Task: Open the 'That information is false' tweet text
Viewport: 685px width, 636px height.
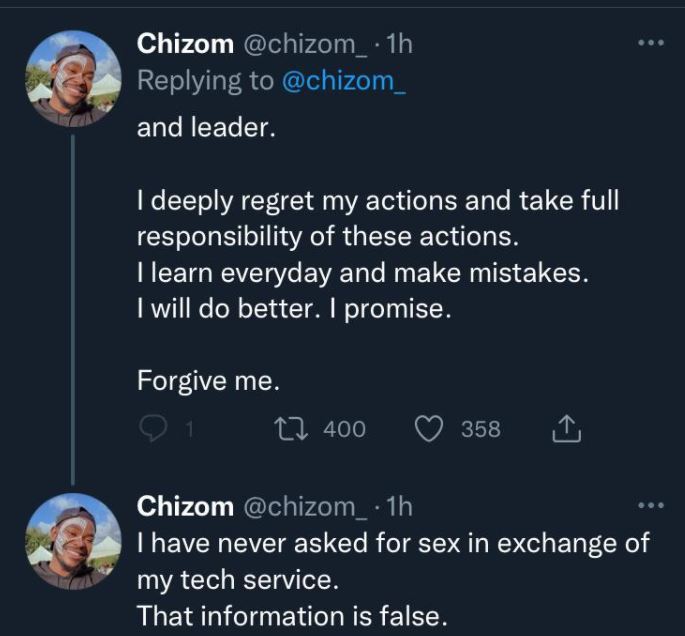Action: pos(290,613)
